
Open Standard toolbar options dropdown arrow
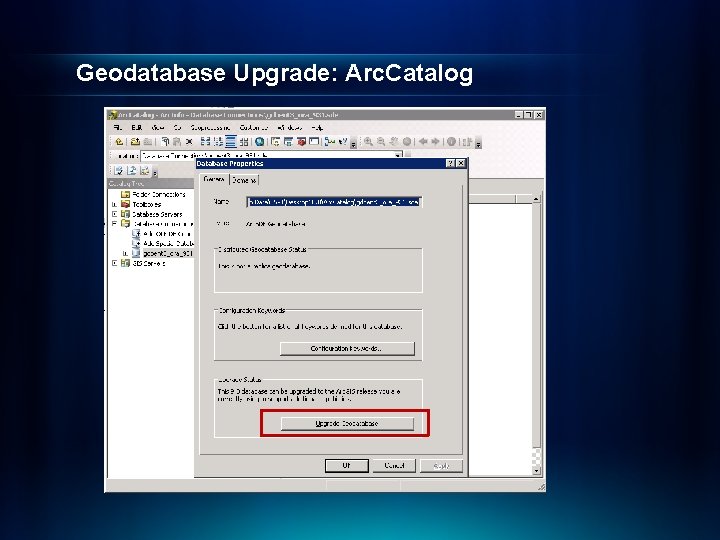pyautogui.click(x=353, y=144)
